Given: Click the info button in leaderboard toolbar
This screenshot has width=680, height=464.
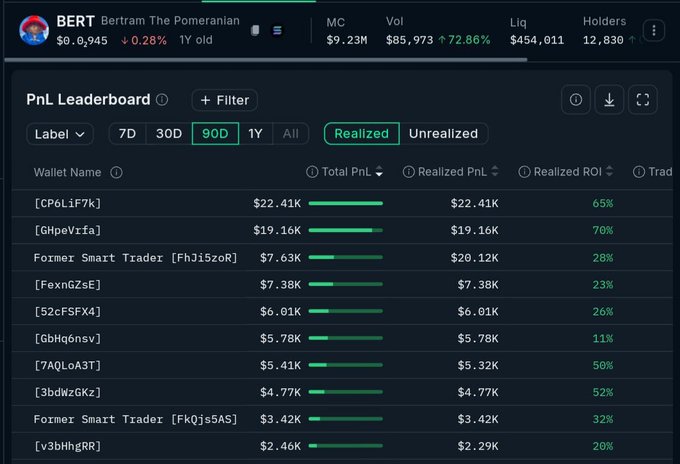Looking at the screenshot, I should point(575,100).
